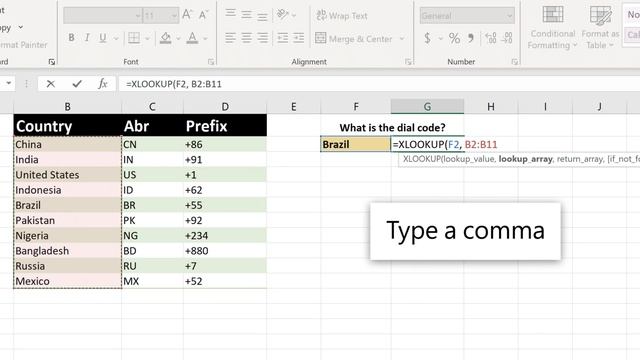The height and width of the screenshot is (360, 640).
Task: Click the United States cell
Action: (67, 175)
